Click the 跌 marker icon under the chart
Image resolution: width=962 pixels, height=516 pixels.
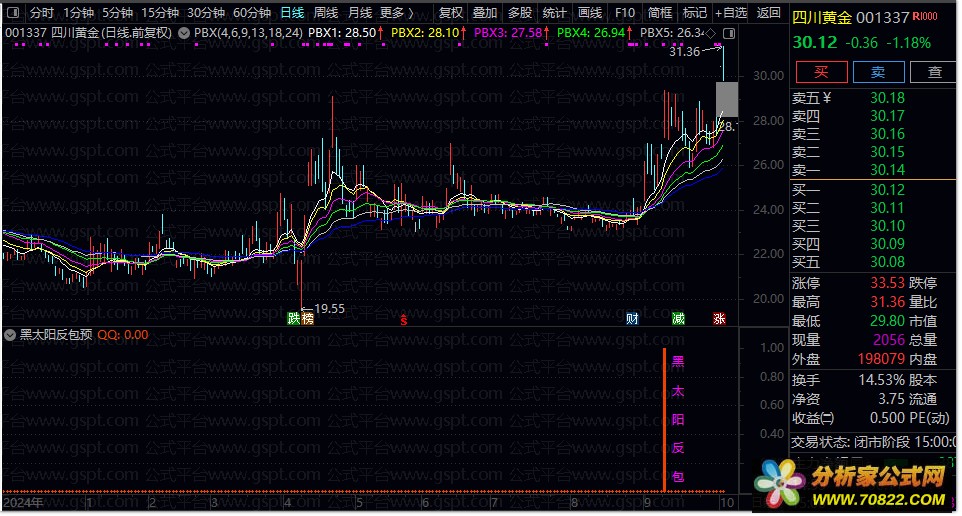tap(294, 319)
